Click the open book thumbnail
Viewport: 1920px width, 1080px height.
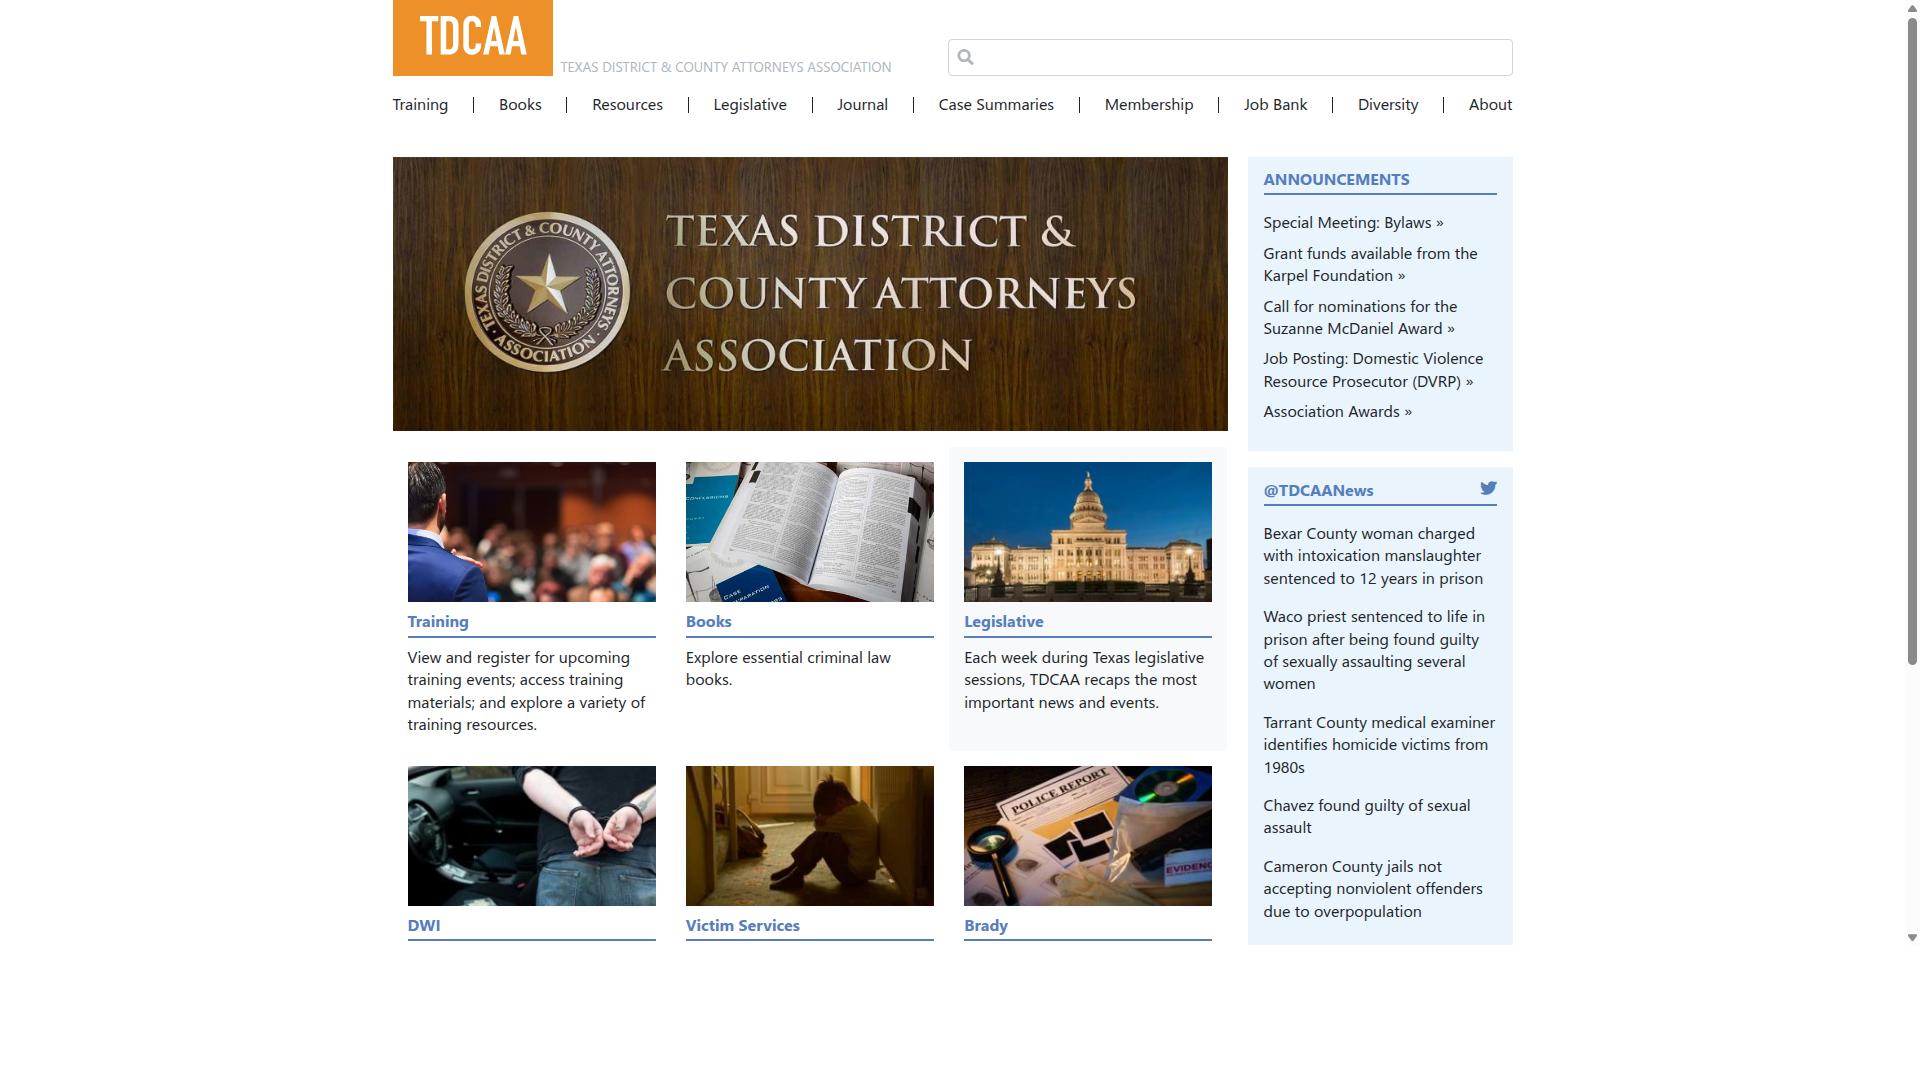pyautogui.click(x=810, y=532)
